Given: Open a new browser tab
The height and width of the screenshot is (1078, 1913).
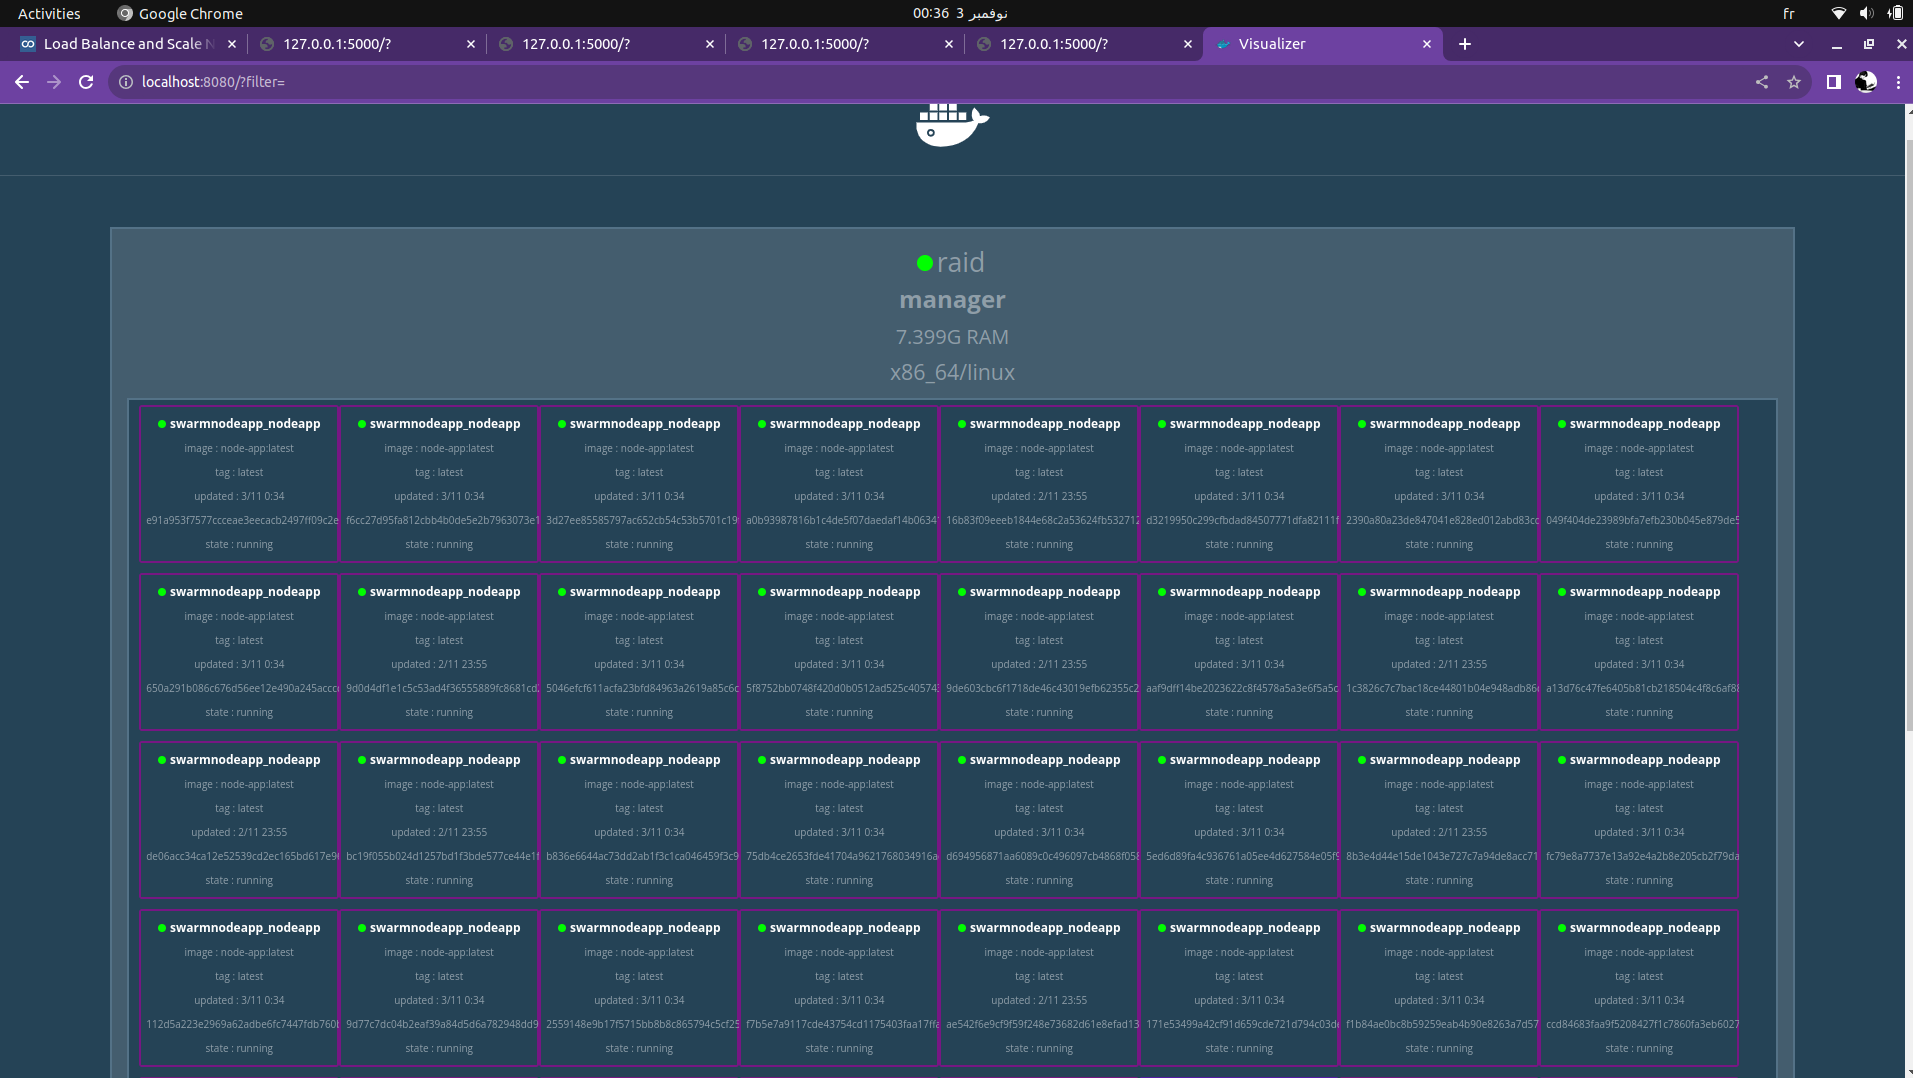Looking at the screenshot, I should [1465, 44].
